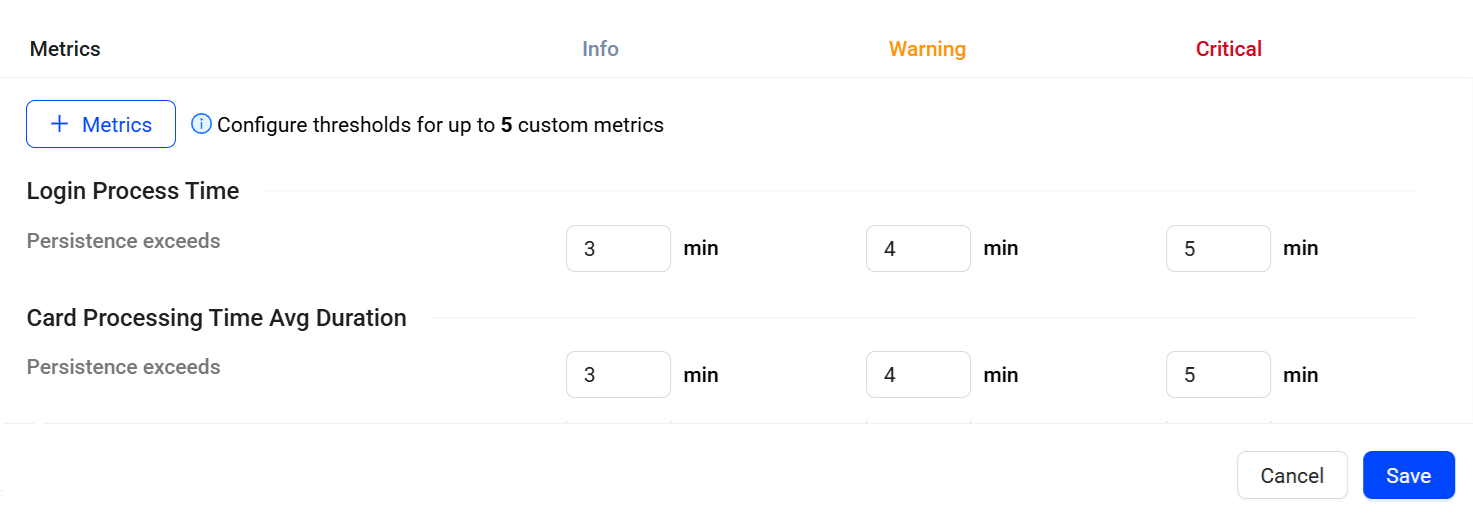1473x521 pixels.
Task: Focus Card Processing Time Info threshold field
Action: click(x=618, y=374)
